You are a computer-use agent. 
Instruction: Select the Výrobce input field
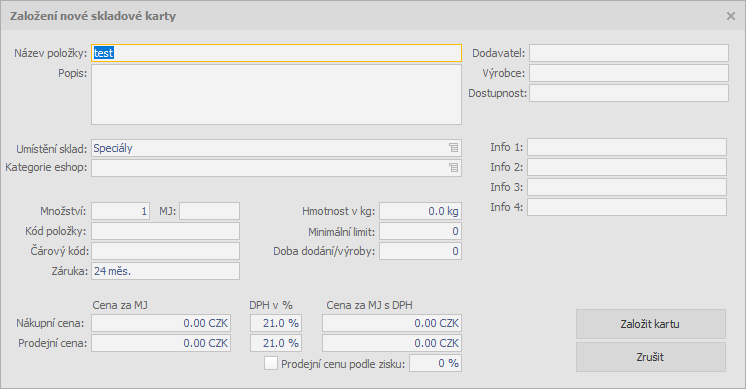coord(629,73)
